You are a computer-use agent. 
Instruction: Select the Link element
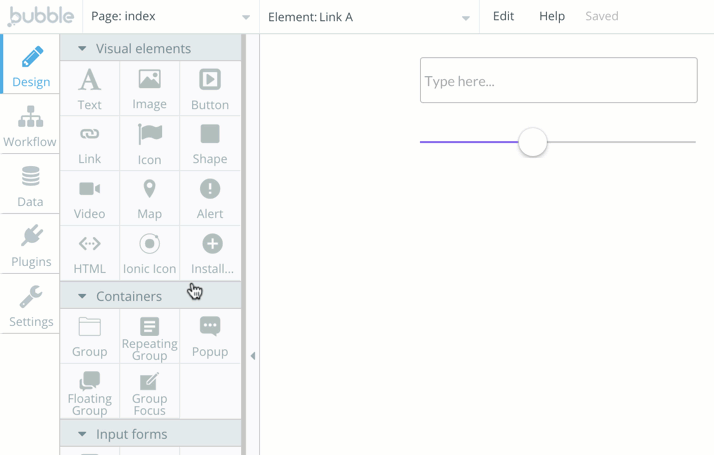click(x=89, y=143)
